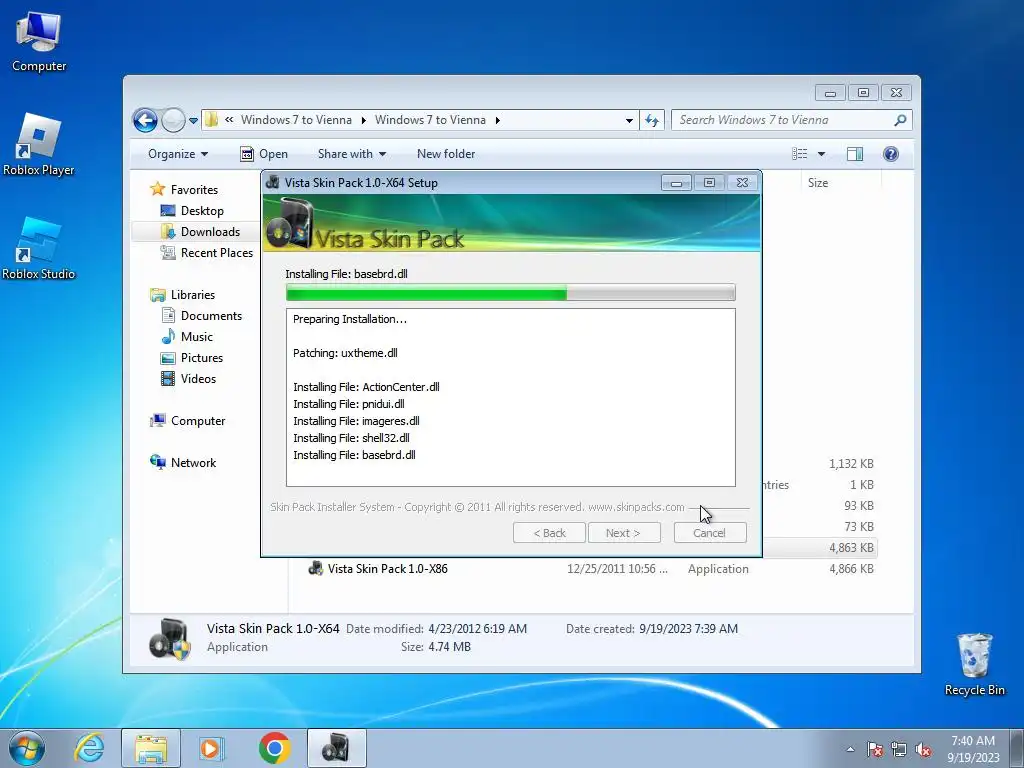This screenshot has height=768, width=1024.
Task: Click the installation progress bar
Action: pyautogui.click(x=511, y=293)
